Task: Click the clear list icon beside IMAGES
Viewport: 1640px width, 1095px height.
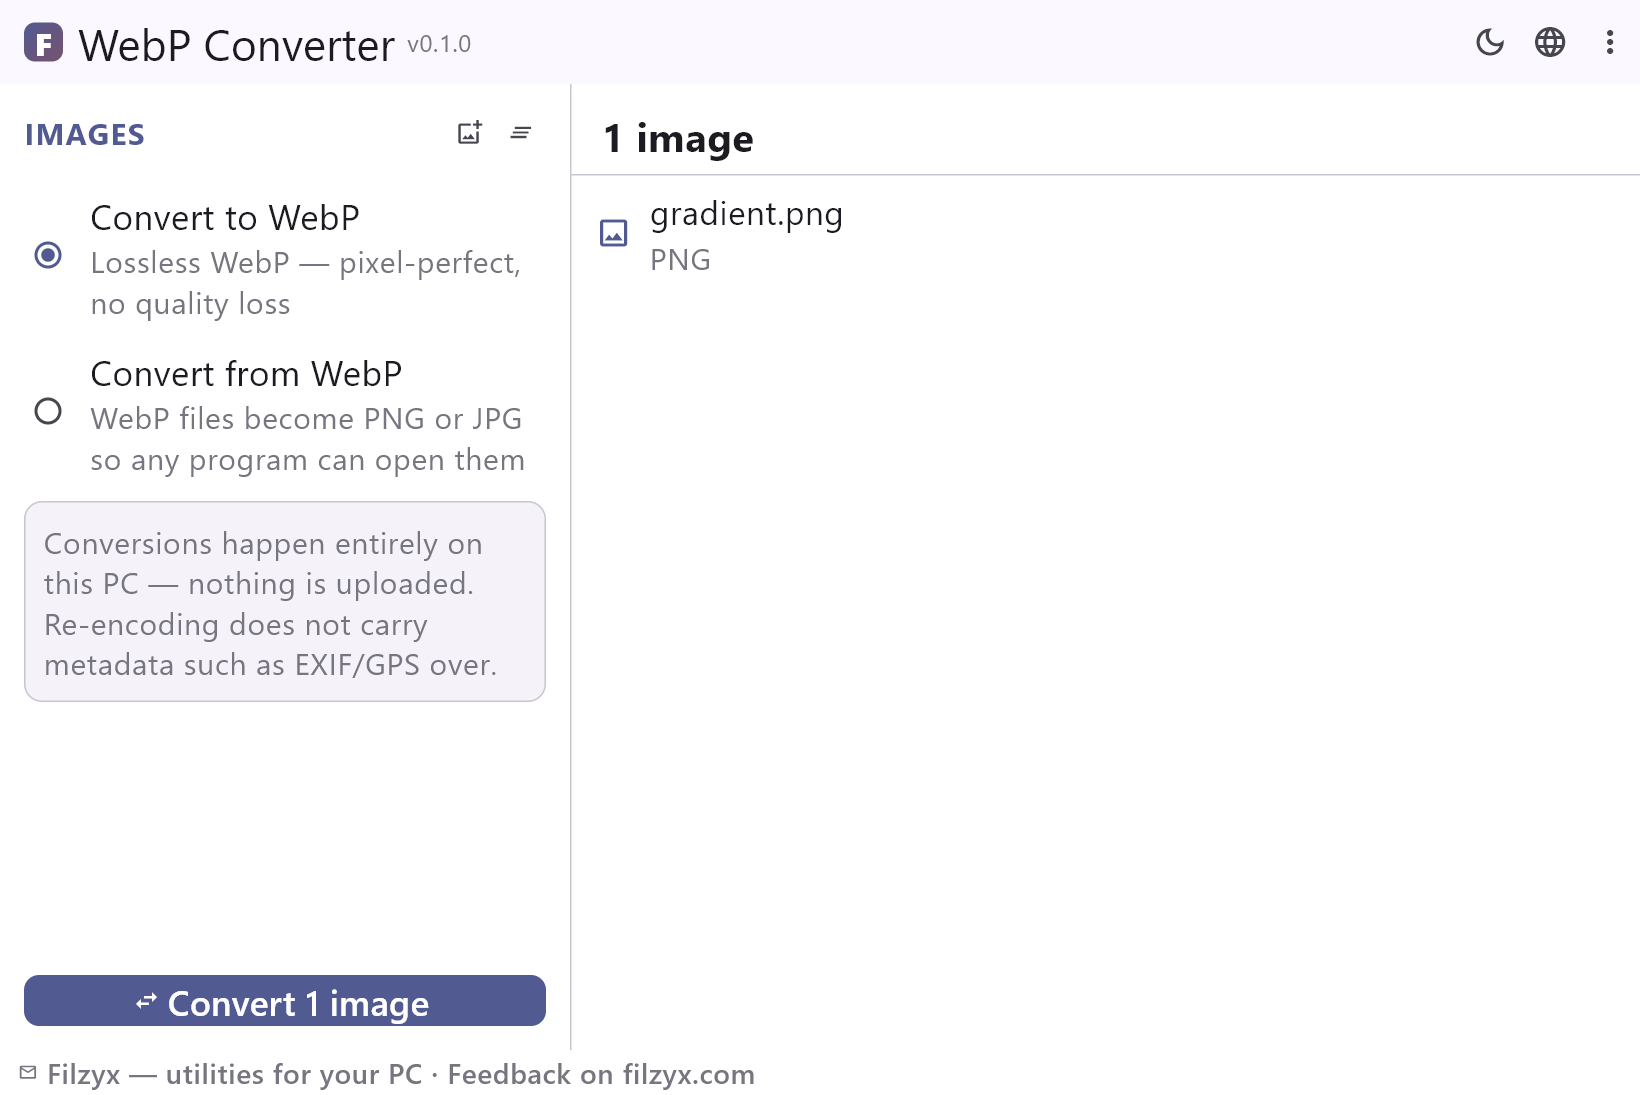Action: coord(521,133)
